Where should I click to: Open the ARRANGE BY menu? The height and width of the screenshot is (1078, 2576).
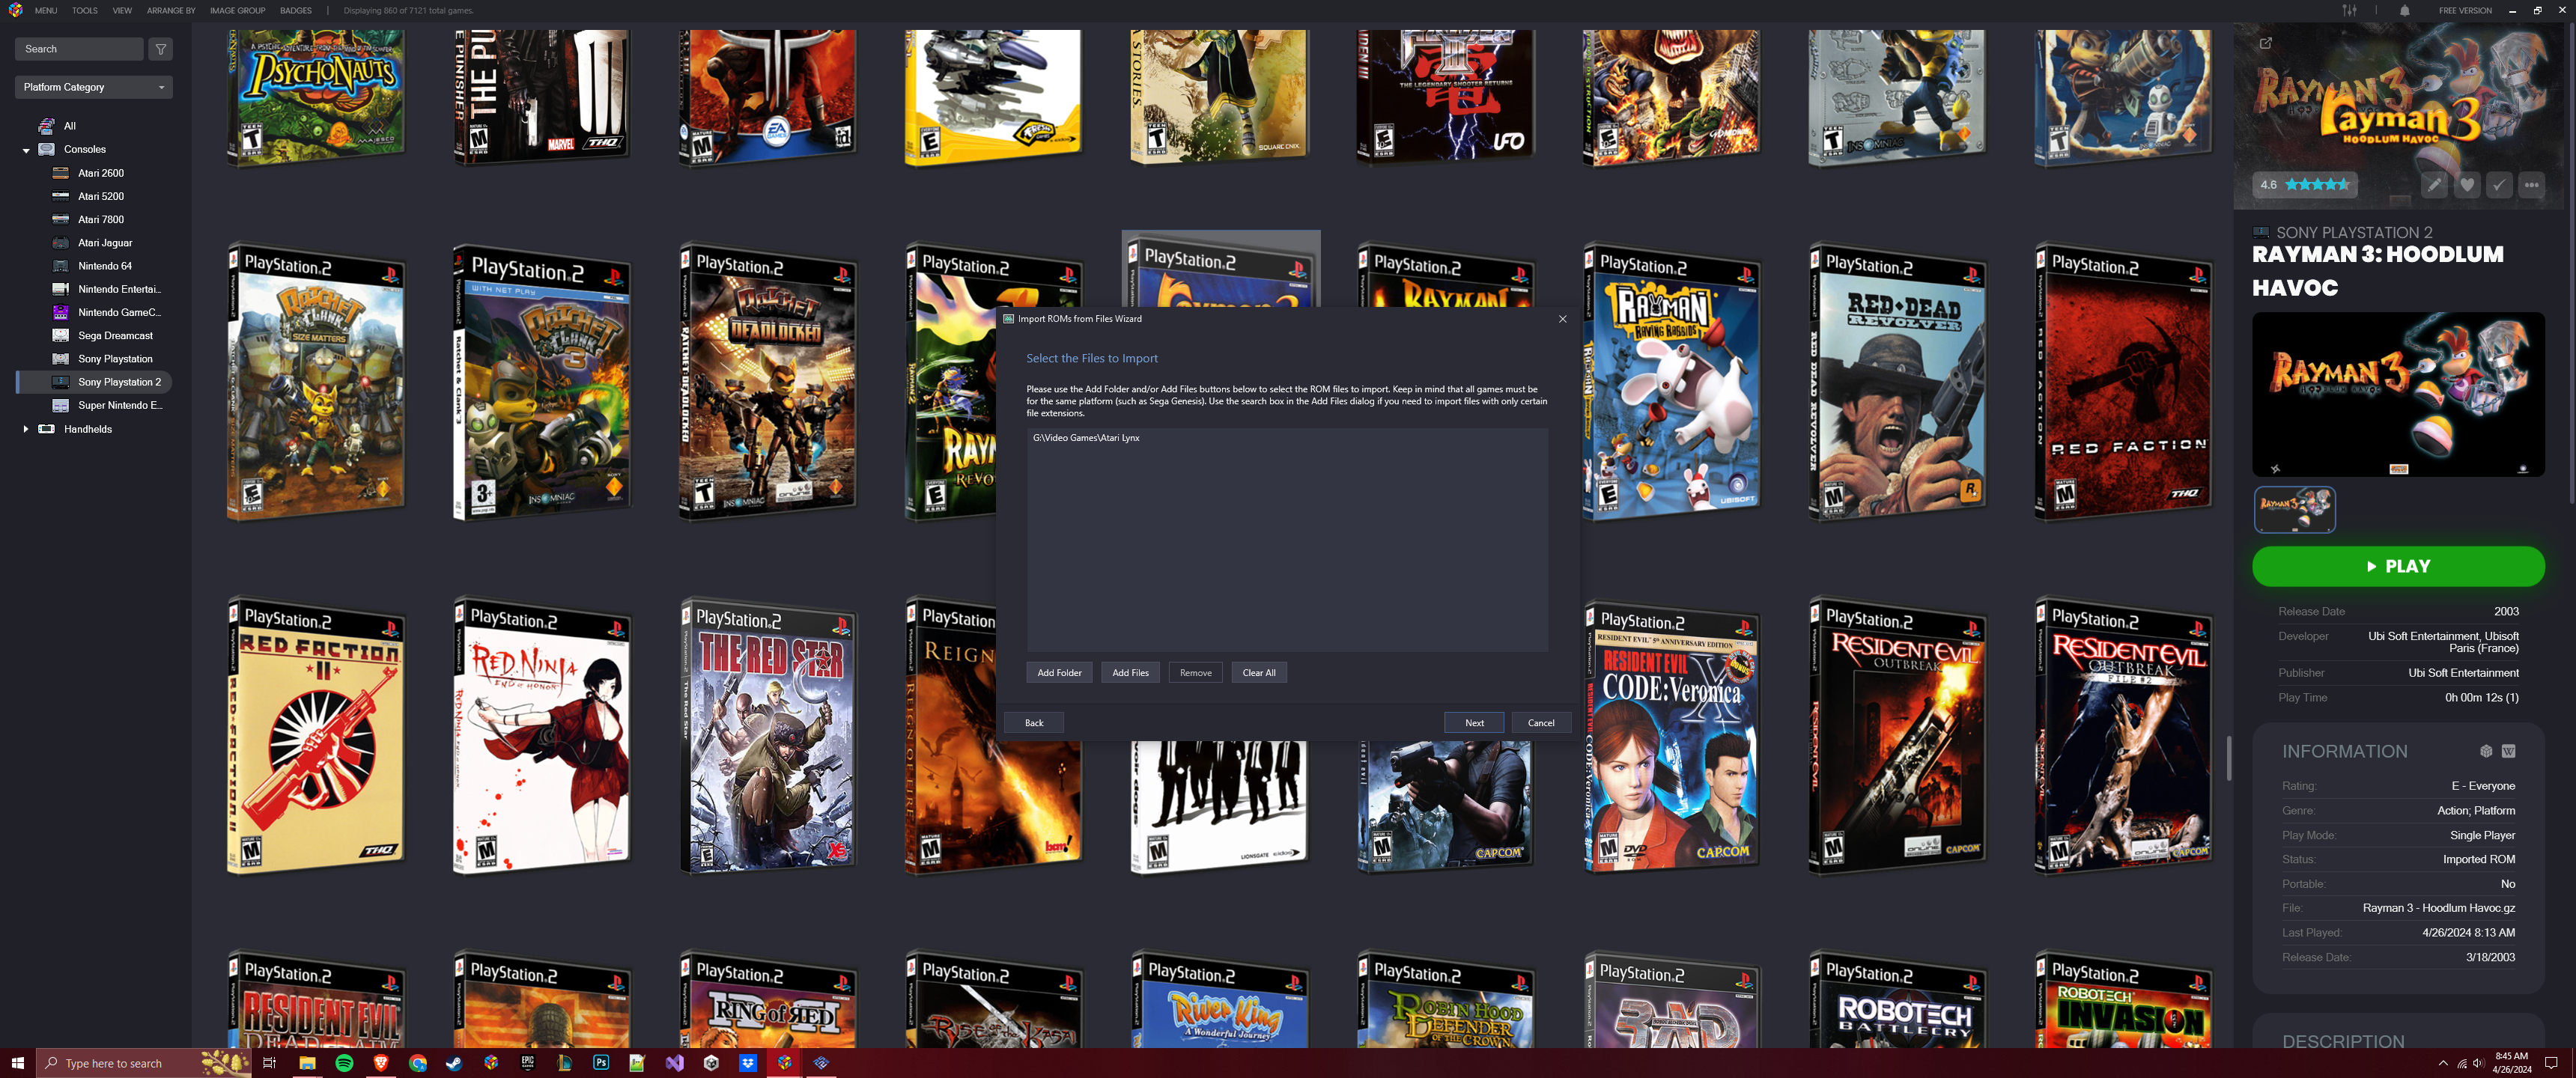tap(171, 11)
